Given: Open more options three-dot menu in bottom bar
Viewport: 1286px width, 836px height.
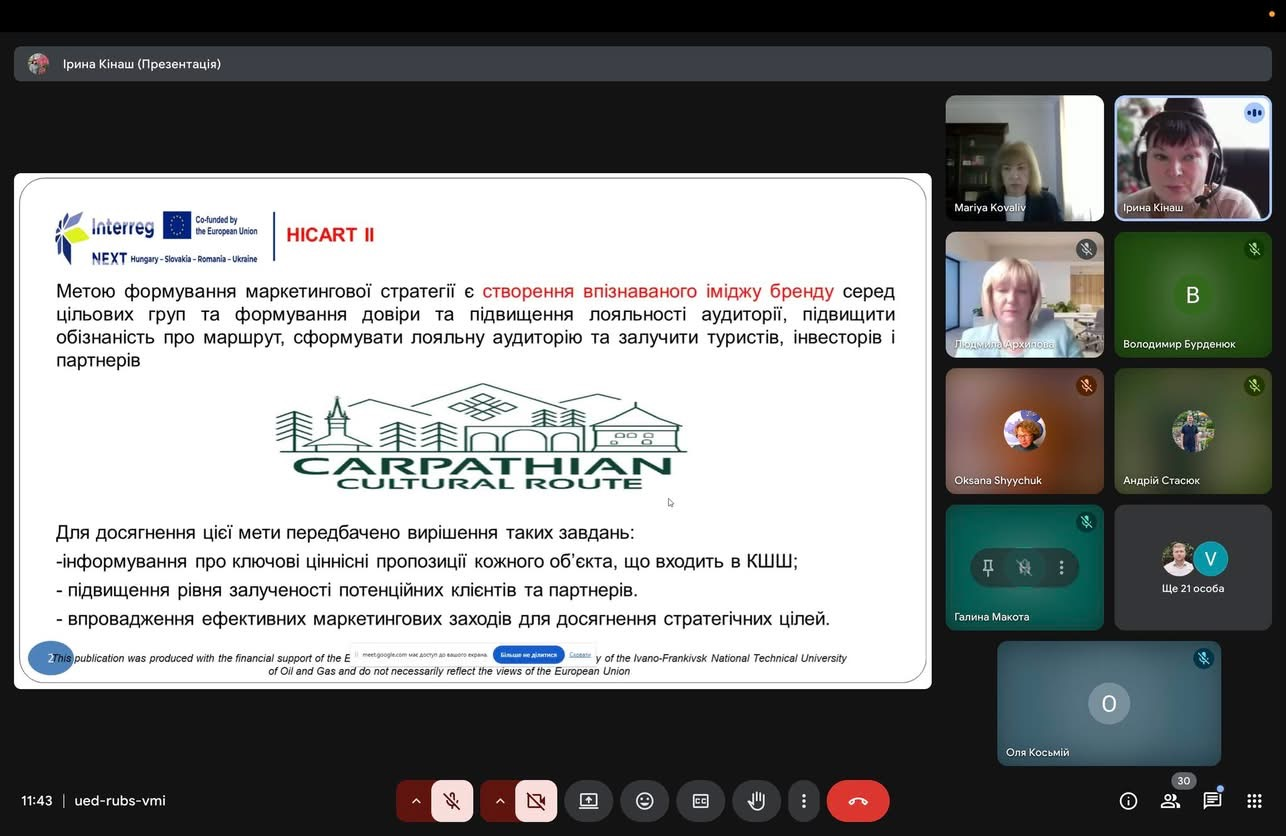Looking at the screenshot, I should pyautogui.click(x=803, y=801).
